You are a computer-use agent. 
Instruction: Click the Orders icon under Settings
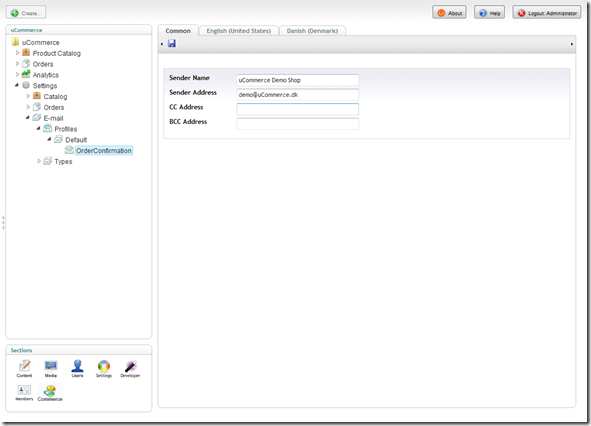[37, 107]
